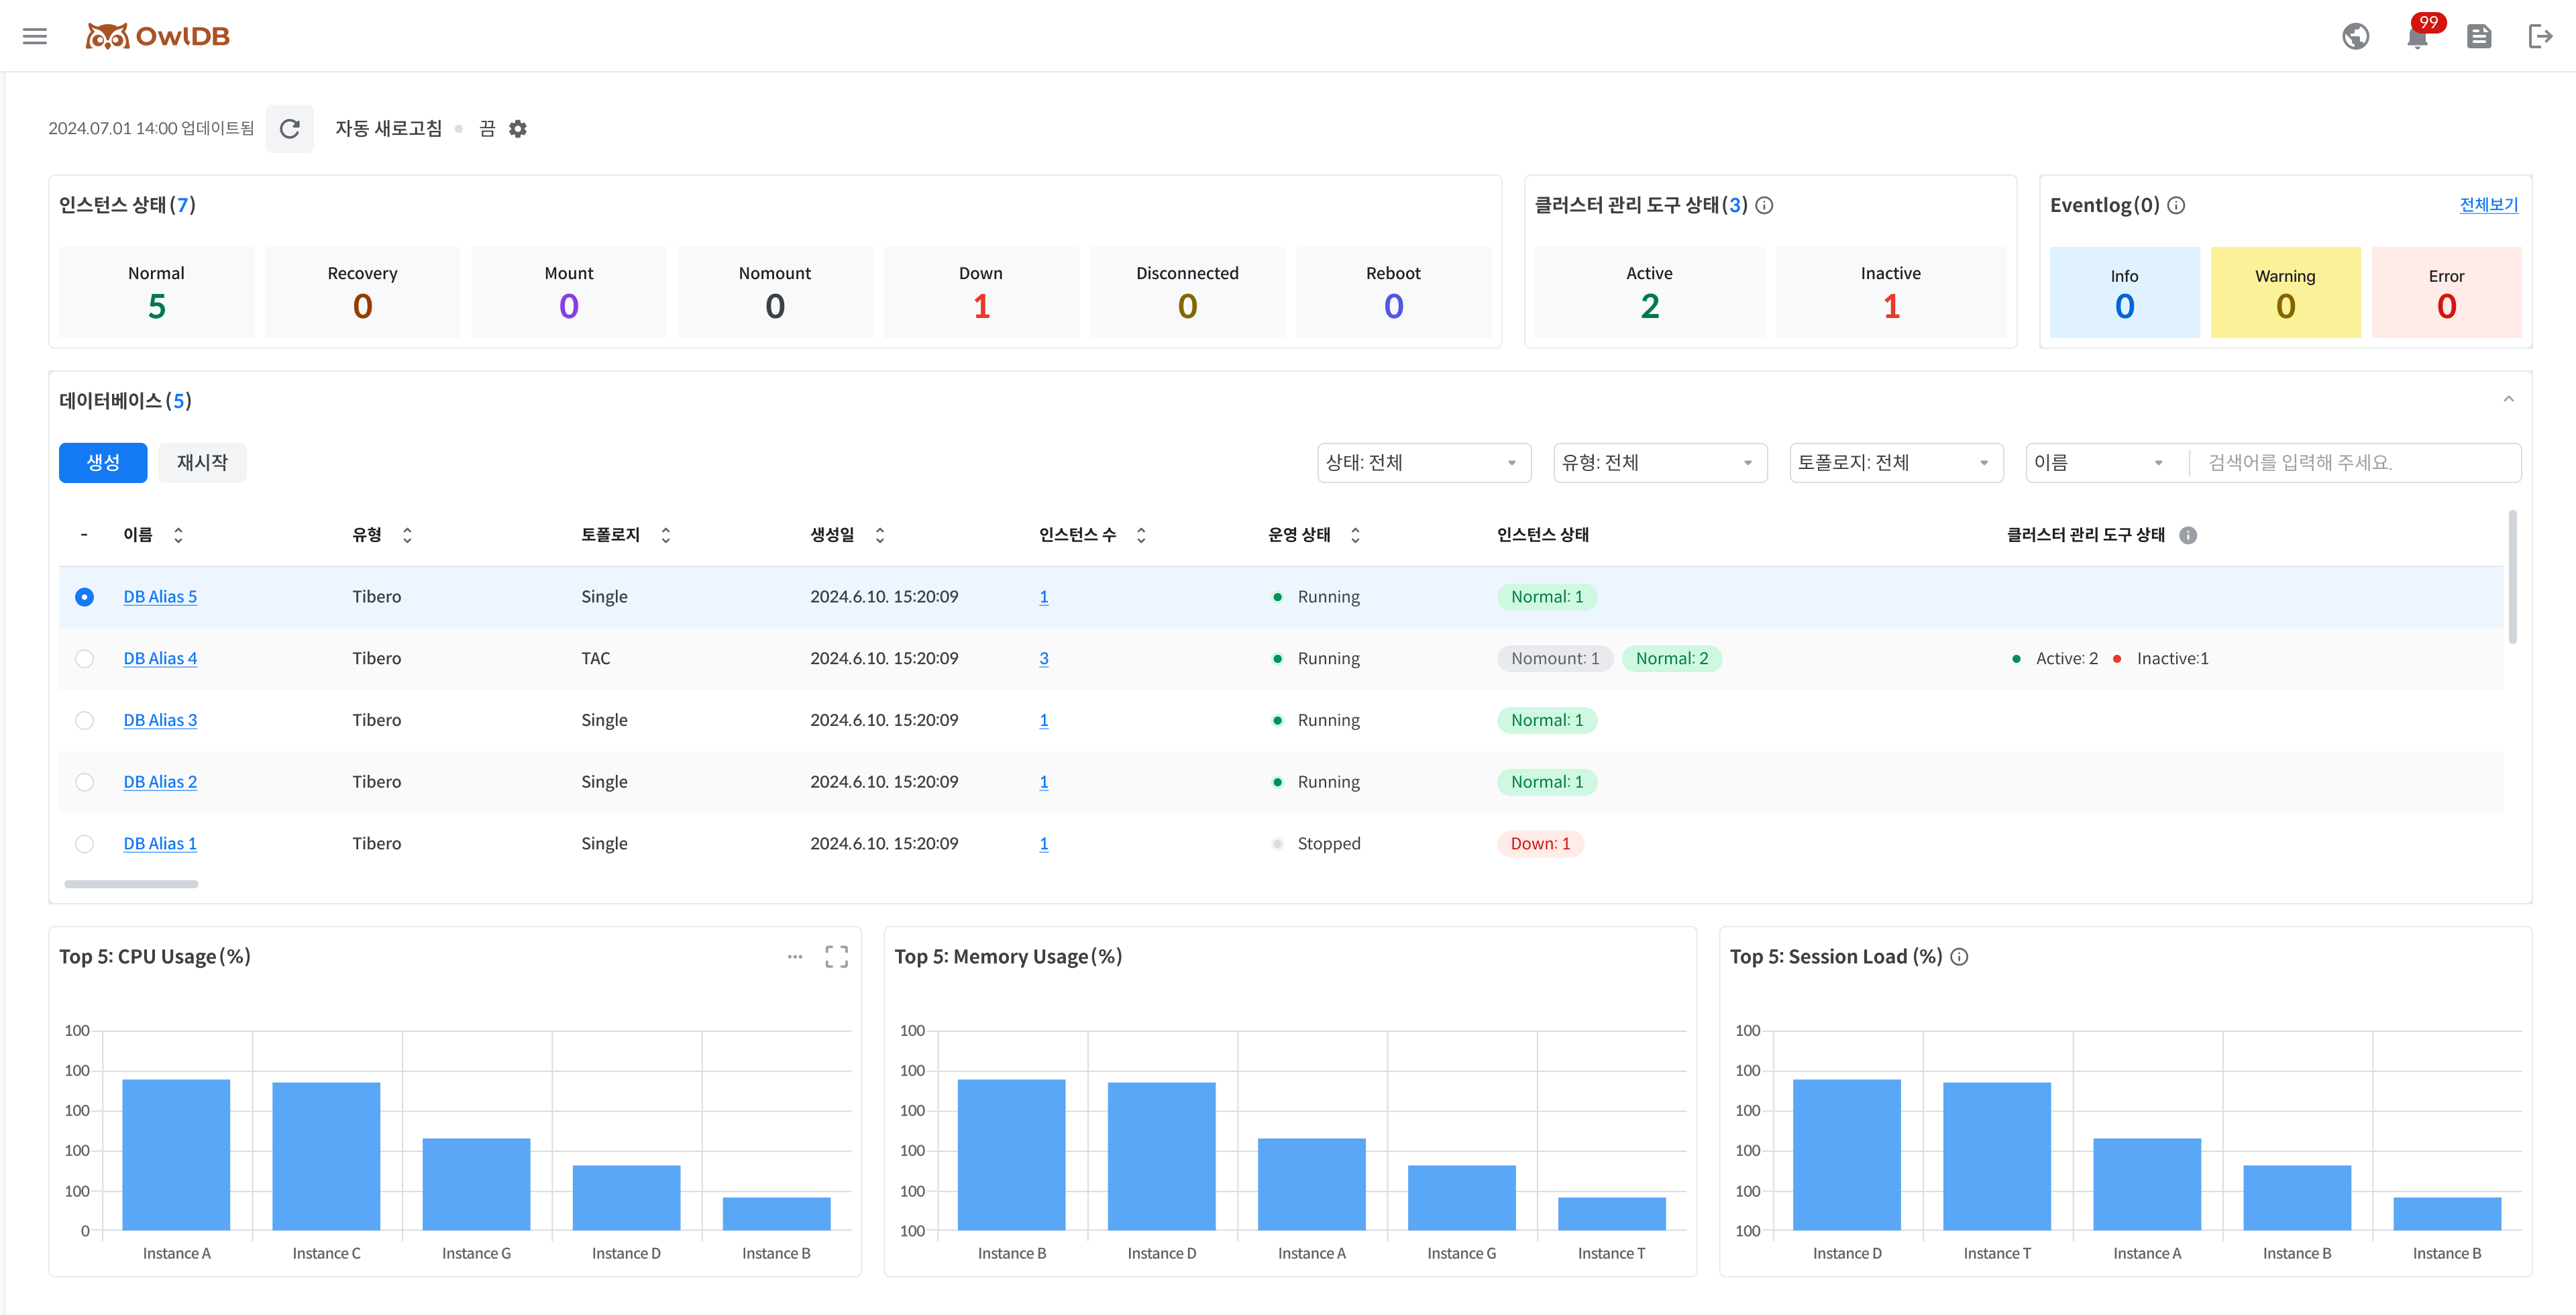Click the search keyword input field
Screen dimensions: 2576x1315
[x=2355, y=463]
